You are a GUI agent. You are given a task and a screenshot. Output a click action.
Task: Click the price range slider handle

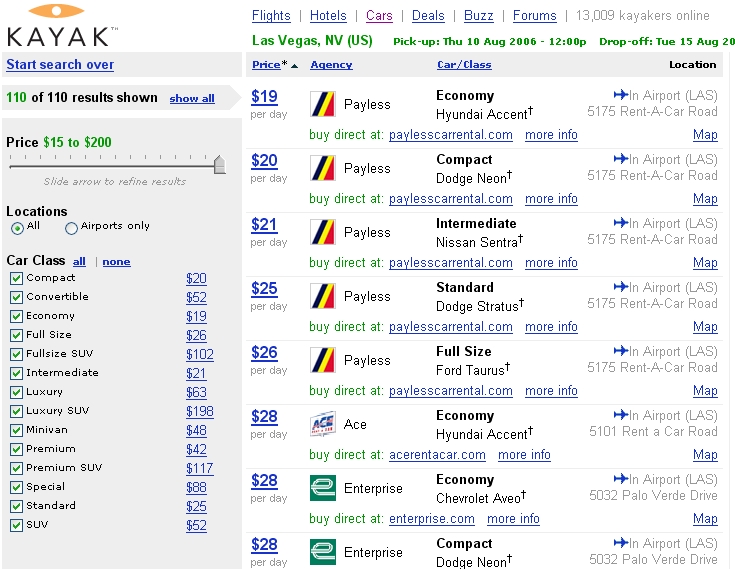[x=219, y=165]
